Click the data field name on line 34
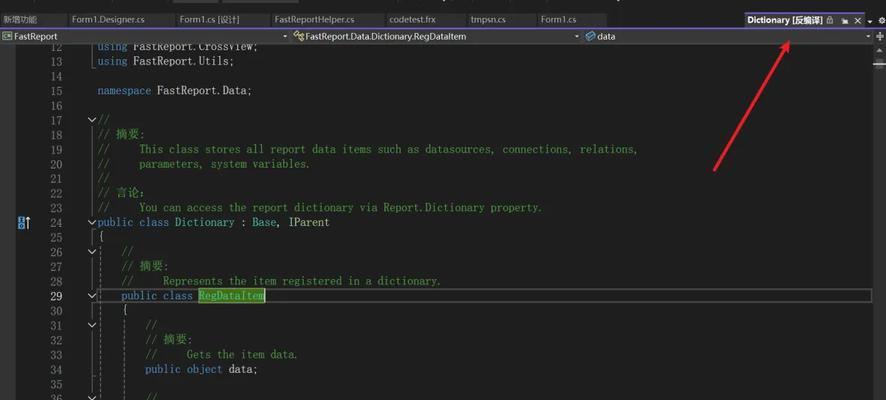This screenshot has height=400, width=886. 240,369
